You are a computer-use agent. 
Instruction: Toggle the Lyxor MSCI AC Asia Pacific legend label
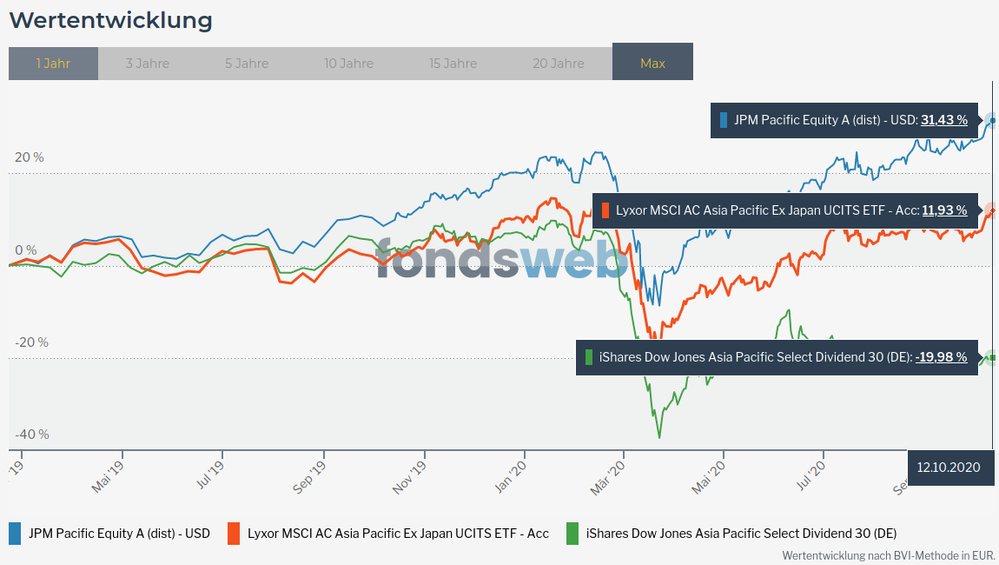(x=397, y=533)
